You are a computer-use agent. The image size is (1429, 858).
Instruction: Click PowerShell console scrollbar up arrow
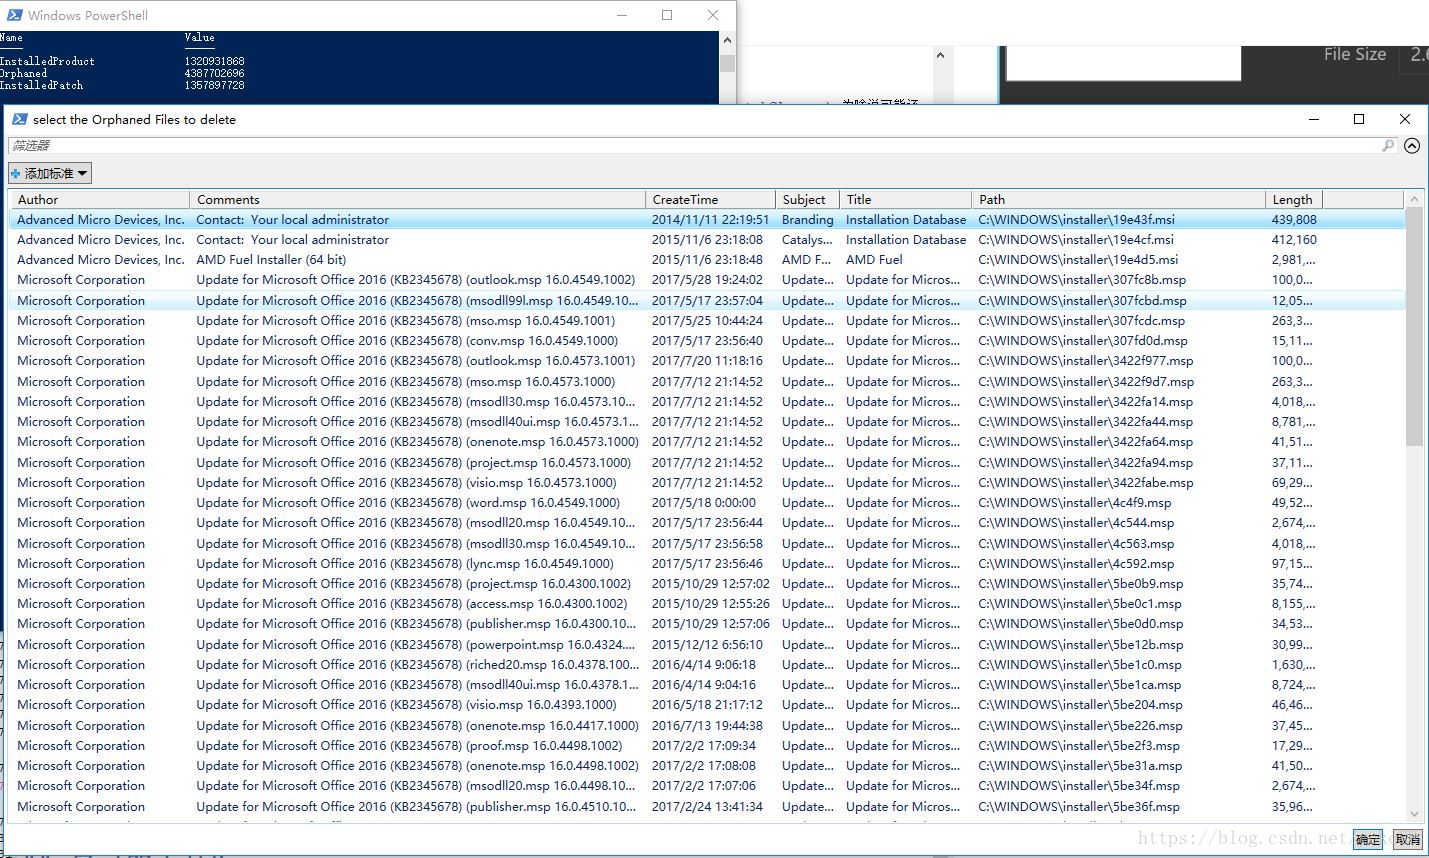(x=727, y=41)
